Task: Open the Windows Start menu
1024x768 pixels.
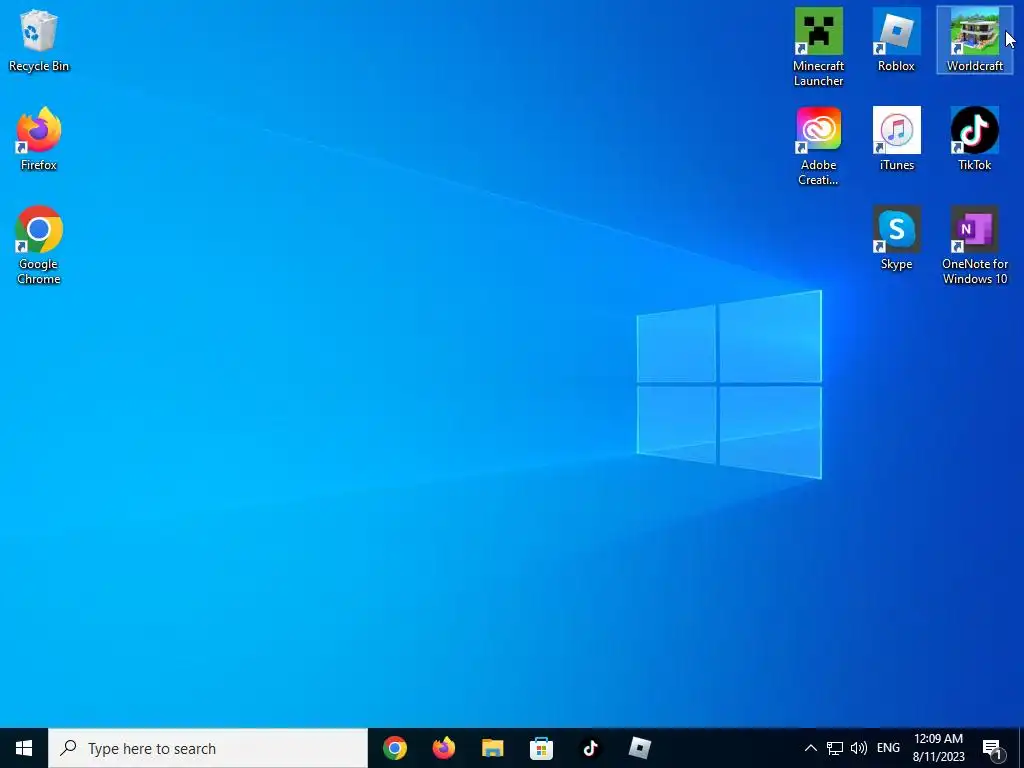Action: (x=24, y=748)
